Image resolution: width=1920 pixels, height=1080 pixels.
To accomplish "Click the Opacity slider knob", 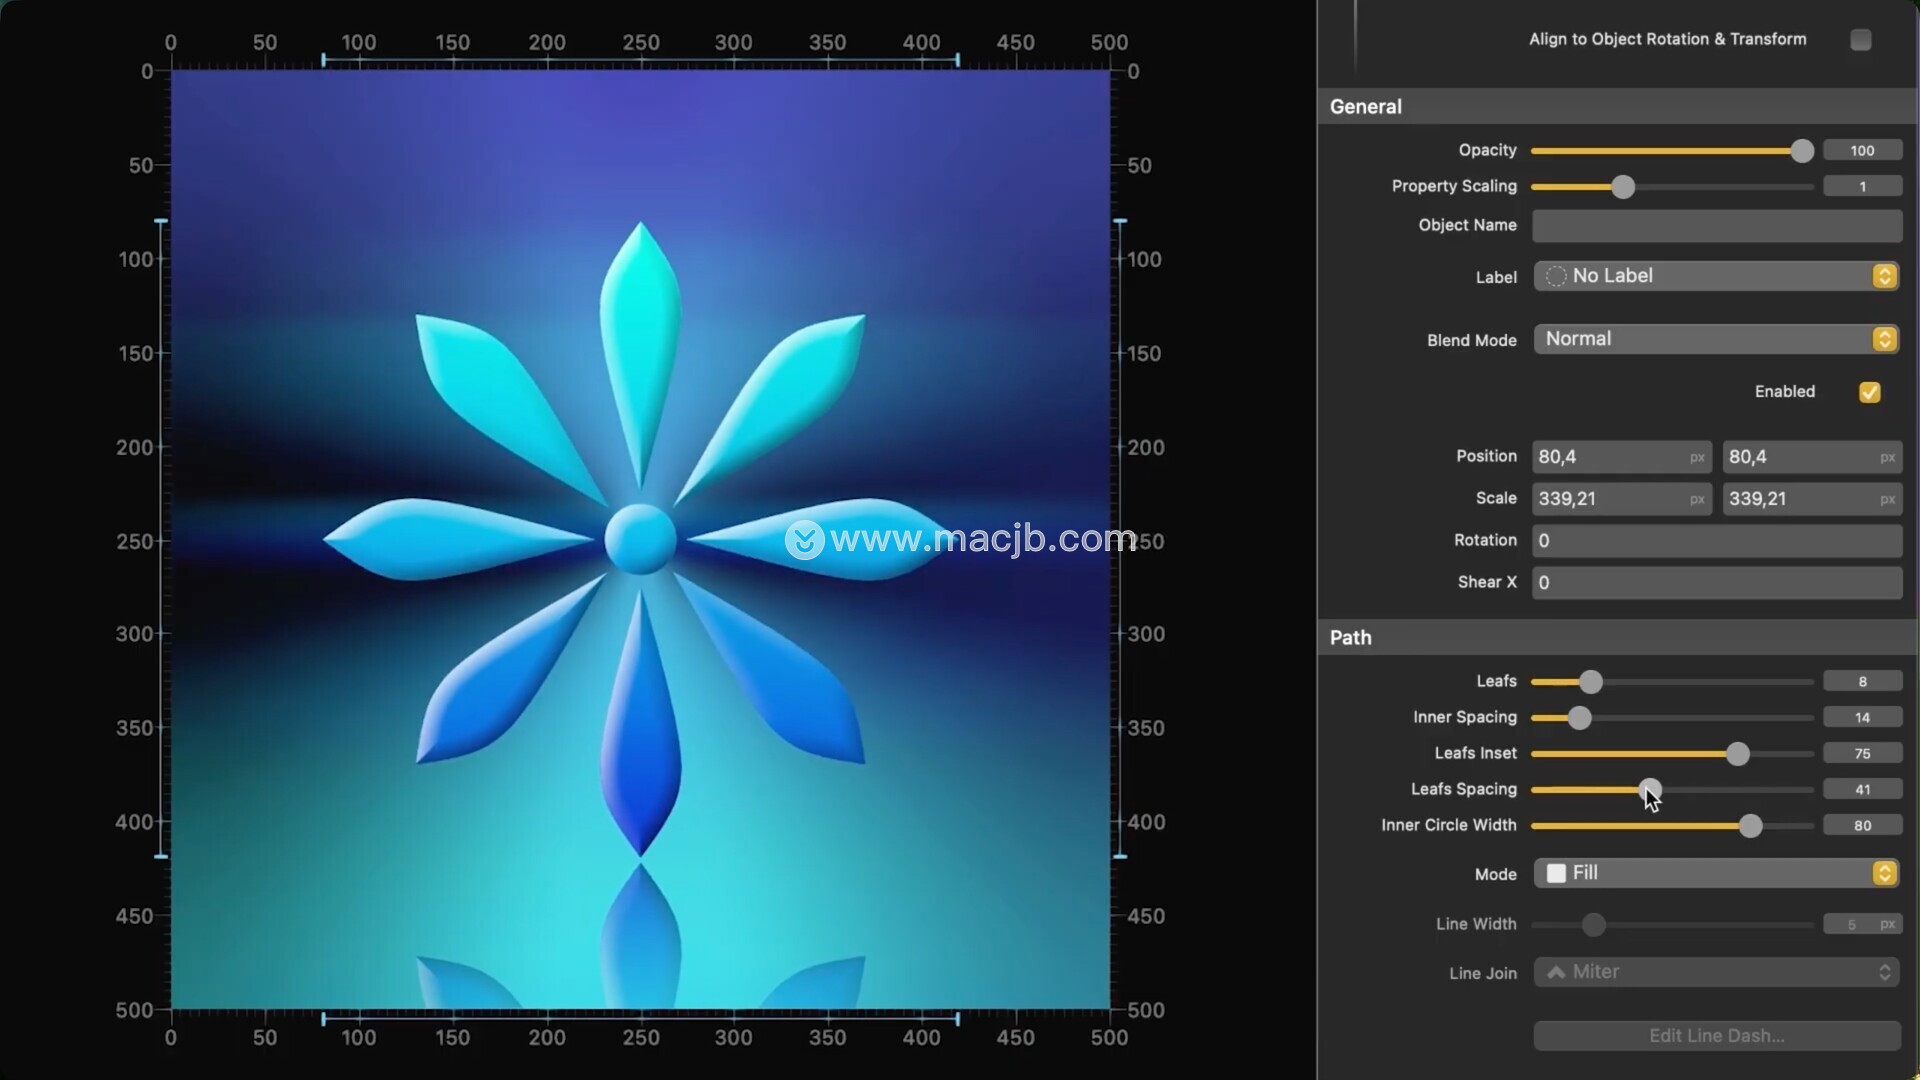I will click(x=1801, y=151).
